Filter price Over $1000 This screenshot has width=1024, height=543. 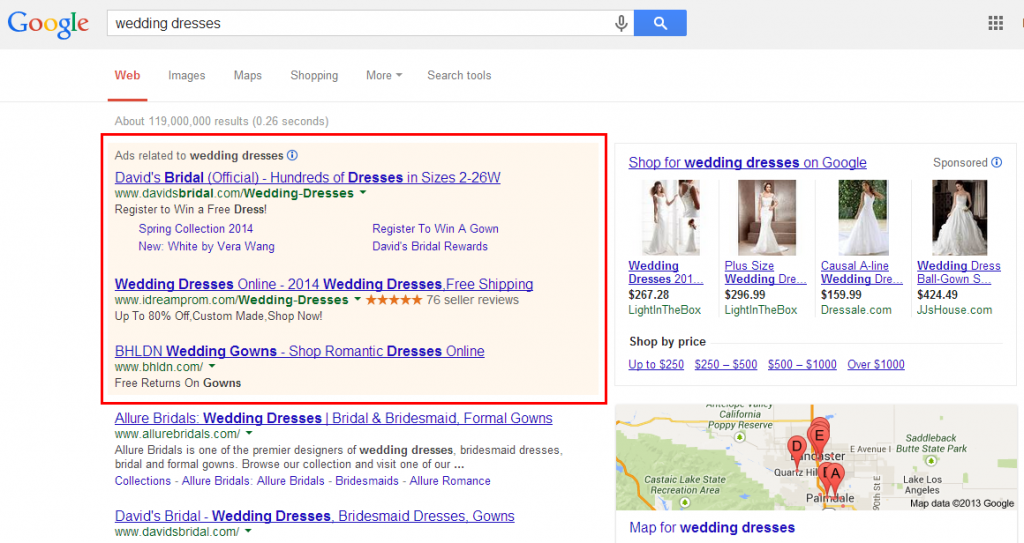(x=876, y=365)
